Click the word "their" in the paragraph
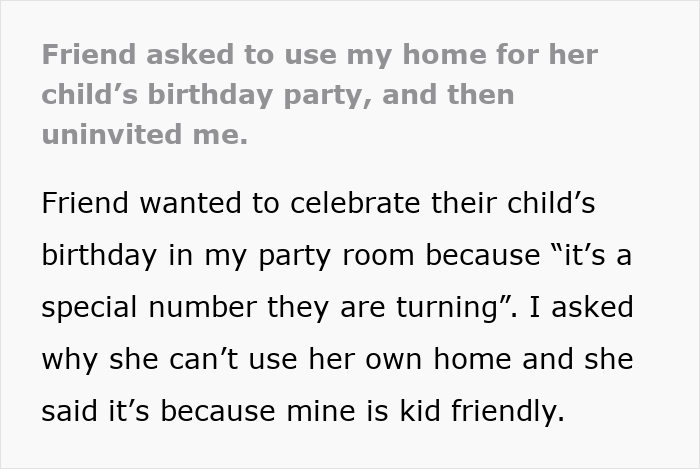This screenshot has width=700, height=469. pos(461,200)
